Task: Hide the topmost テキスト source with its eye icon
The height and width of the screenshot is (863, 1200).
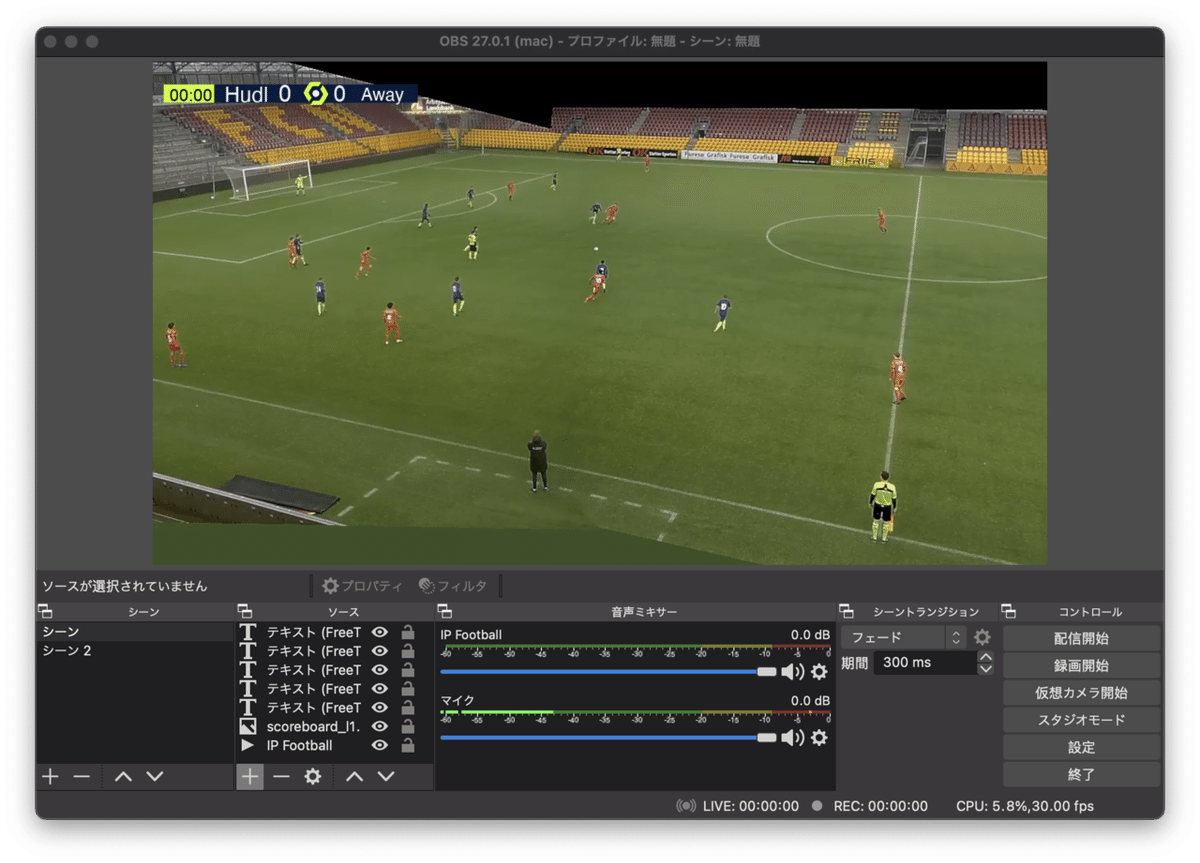Action: (380, 632)
